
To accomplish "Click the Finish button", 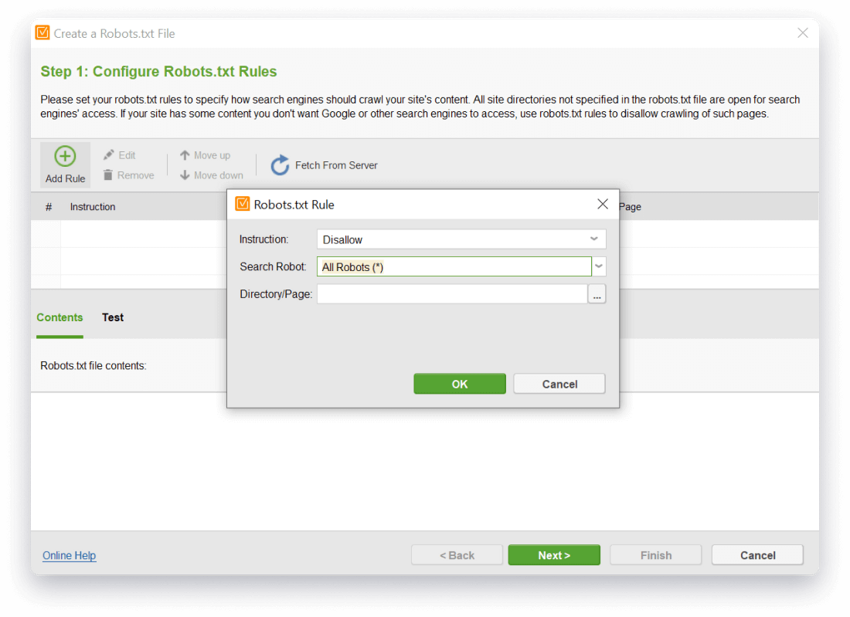I will (655, 554).
